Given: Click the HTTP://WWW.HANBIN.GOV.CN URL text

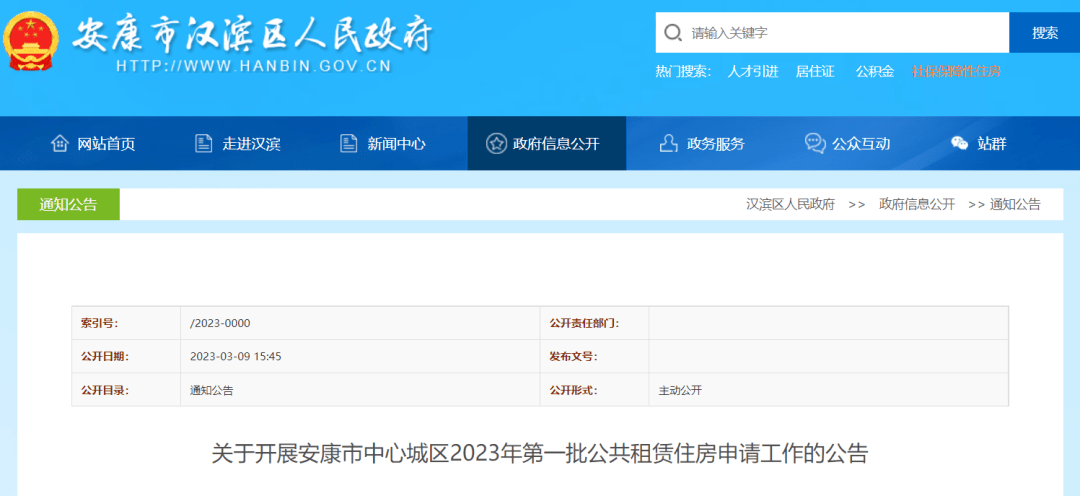Looking at the screenshot, I should pyautogui.click(x=253, y=67).
